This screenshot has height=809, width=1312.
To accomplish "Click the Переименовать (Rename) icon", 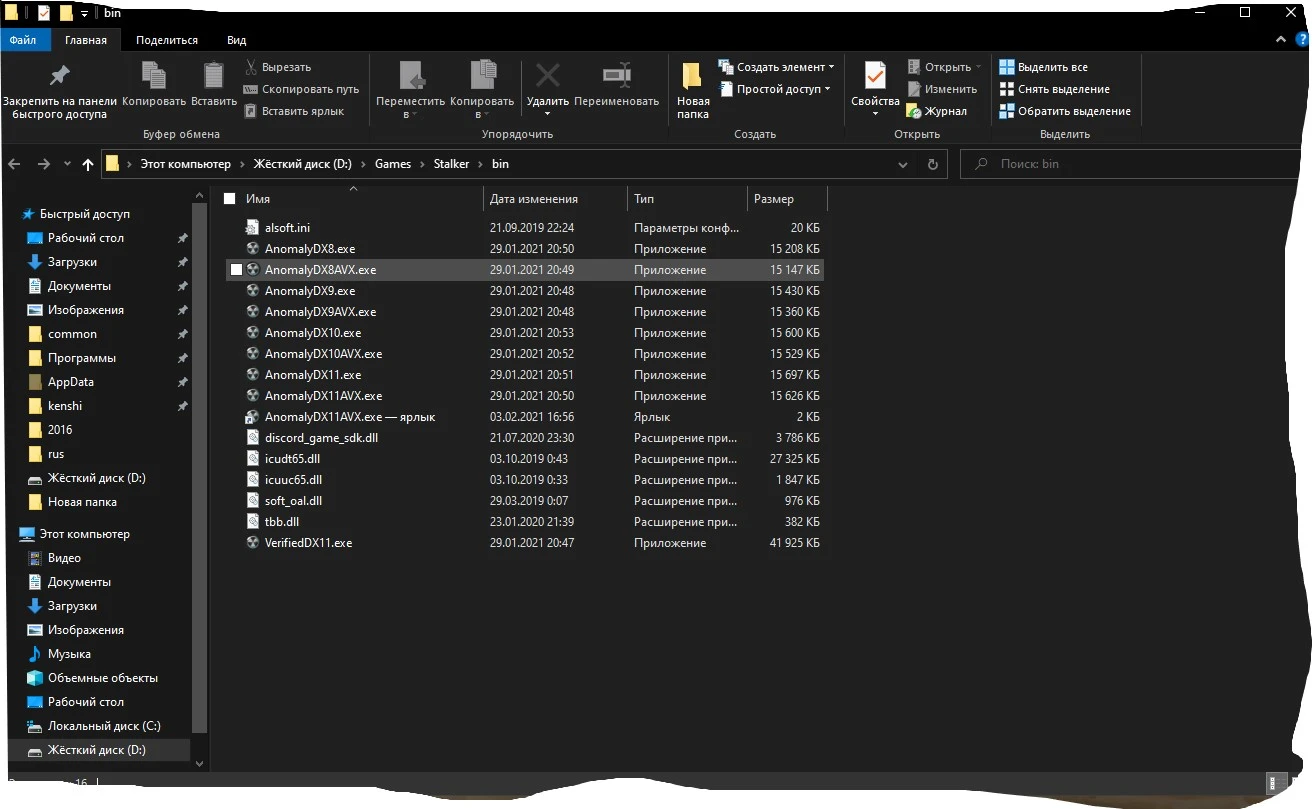I will (x=616, y=76).
